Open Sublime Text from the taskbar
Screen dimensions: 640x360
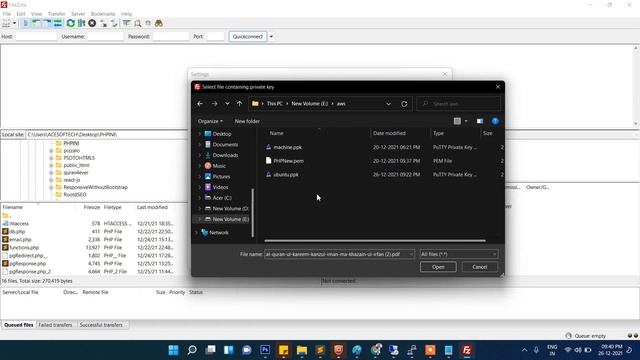[320, 350]
